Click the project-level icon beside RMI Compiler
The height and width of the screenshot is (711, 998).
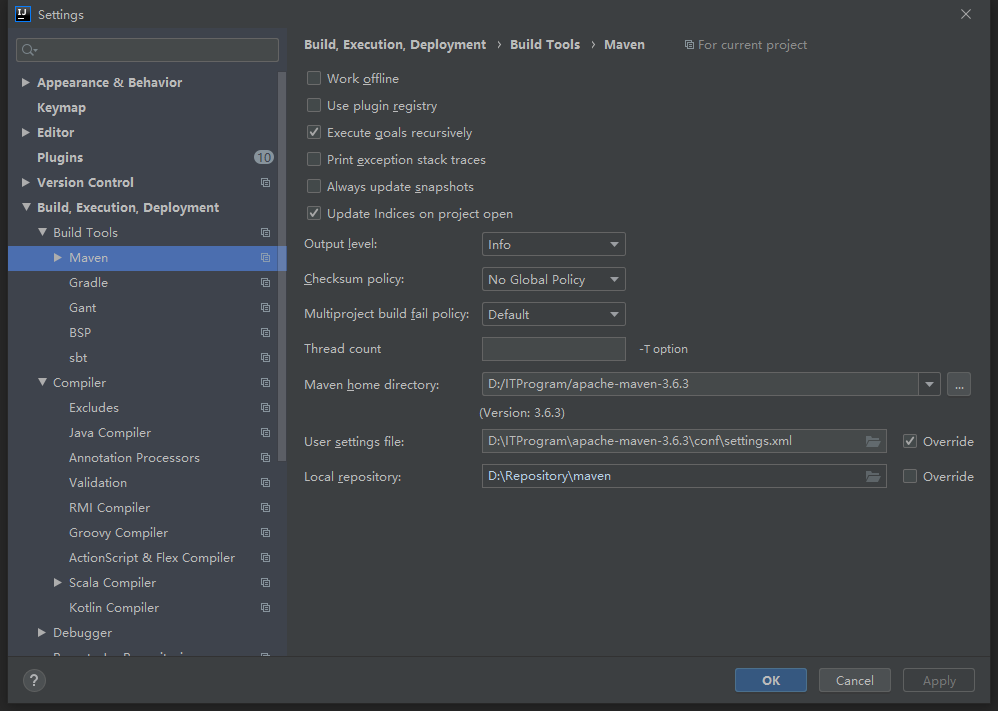click(x=265, y=508)
